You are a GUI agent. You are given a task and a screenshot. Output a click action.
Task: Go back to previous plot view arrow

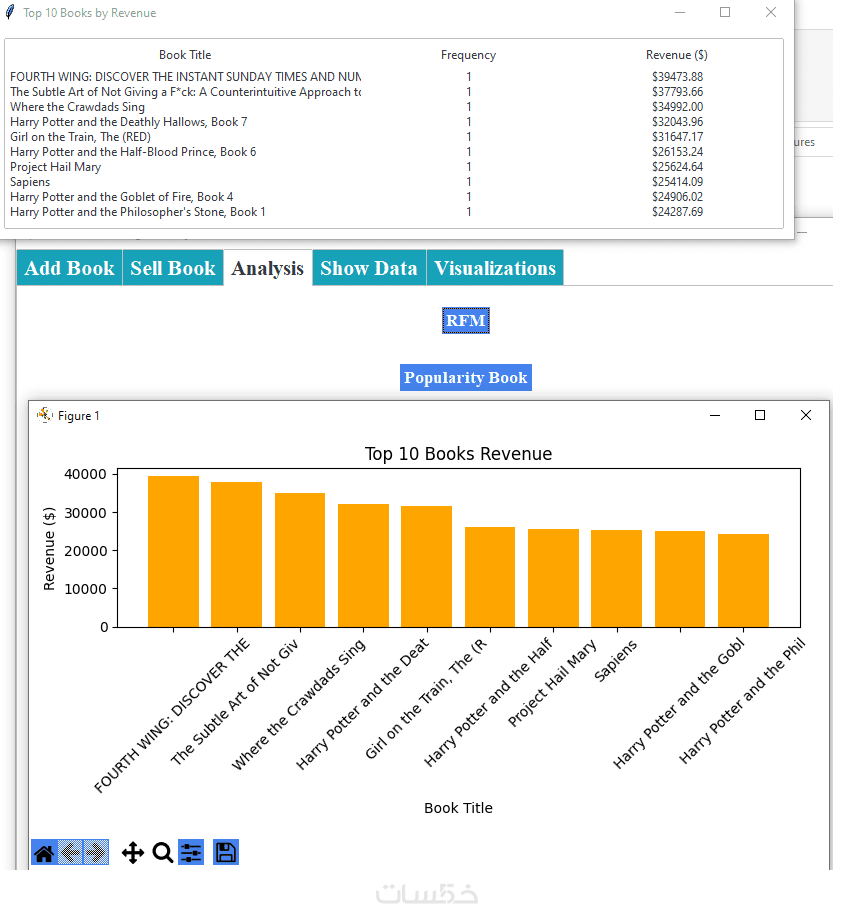pyautogui.click(x=70, y=852)
